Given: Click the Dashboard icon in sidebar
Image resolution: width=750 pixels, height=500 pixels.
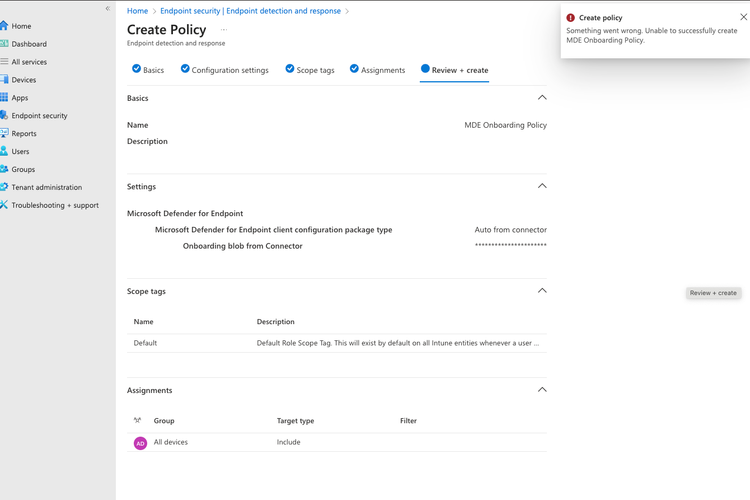Looking at the screenshot, I should pyautogui.click(x=4, y=44).
